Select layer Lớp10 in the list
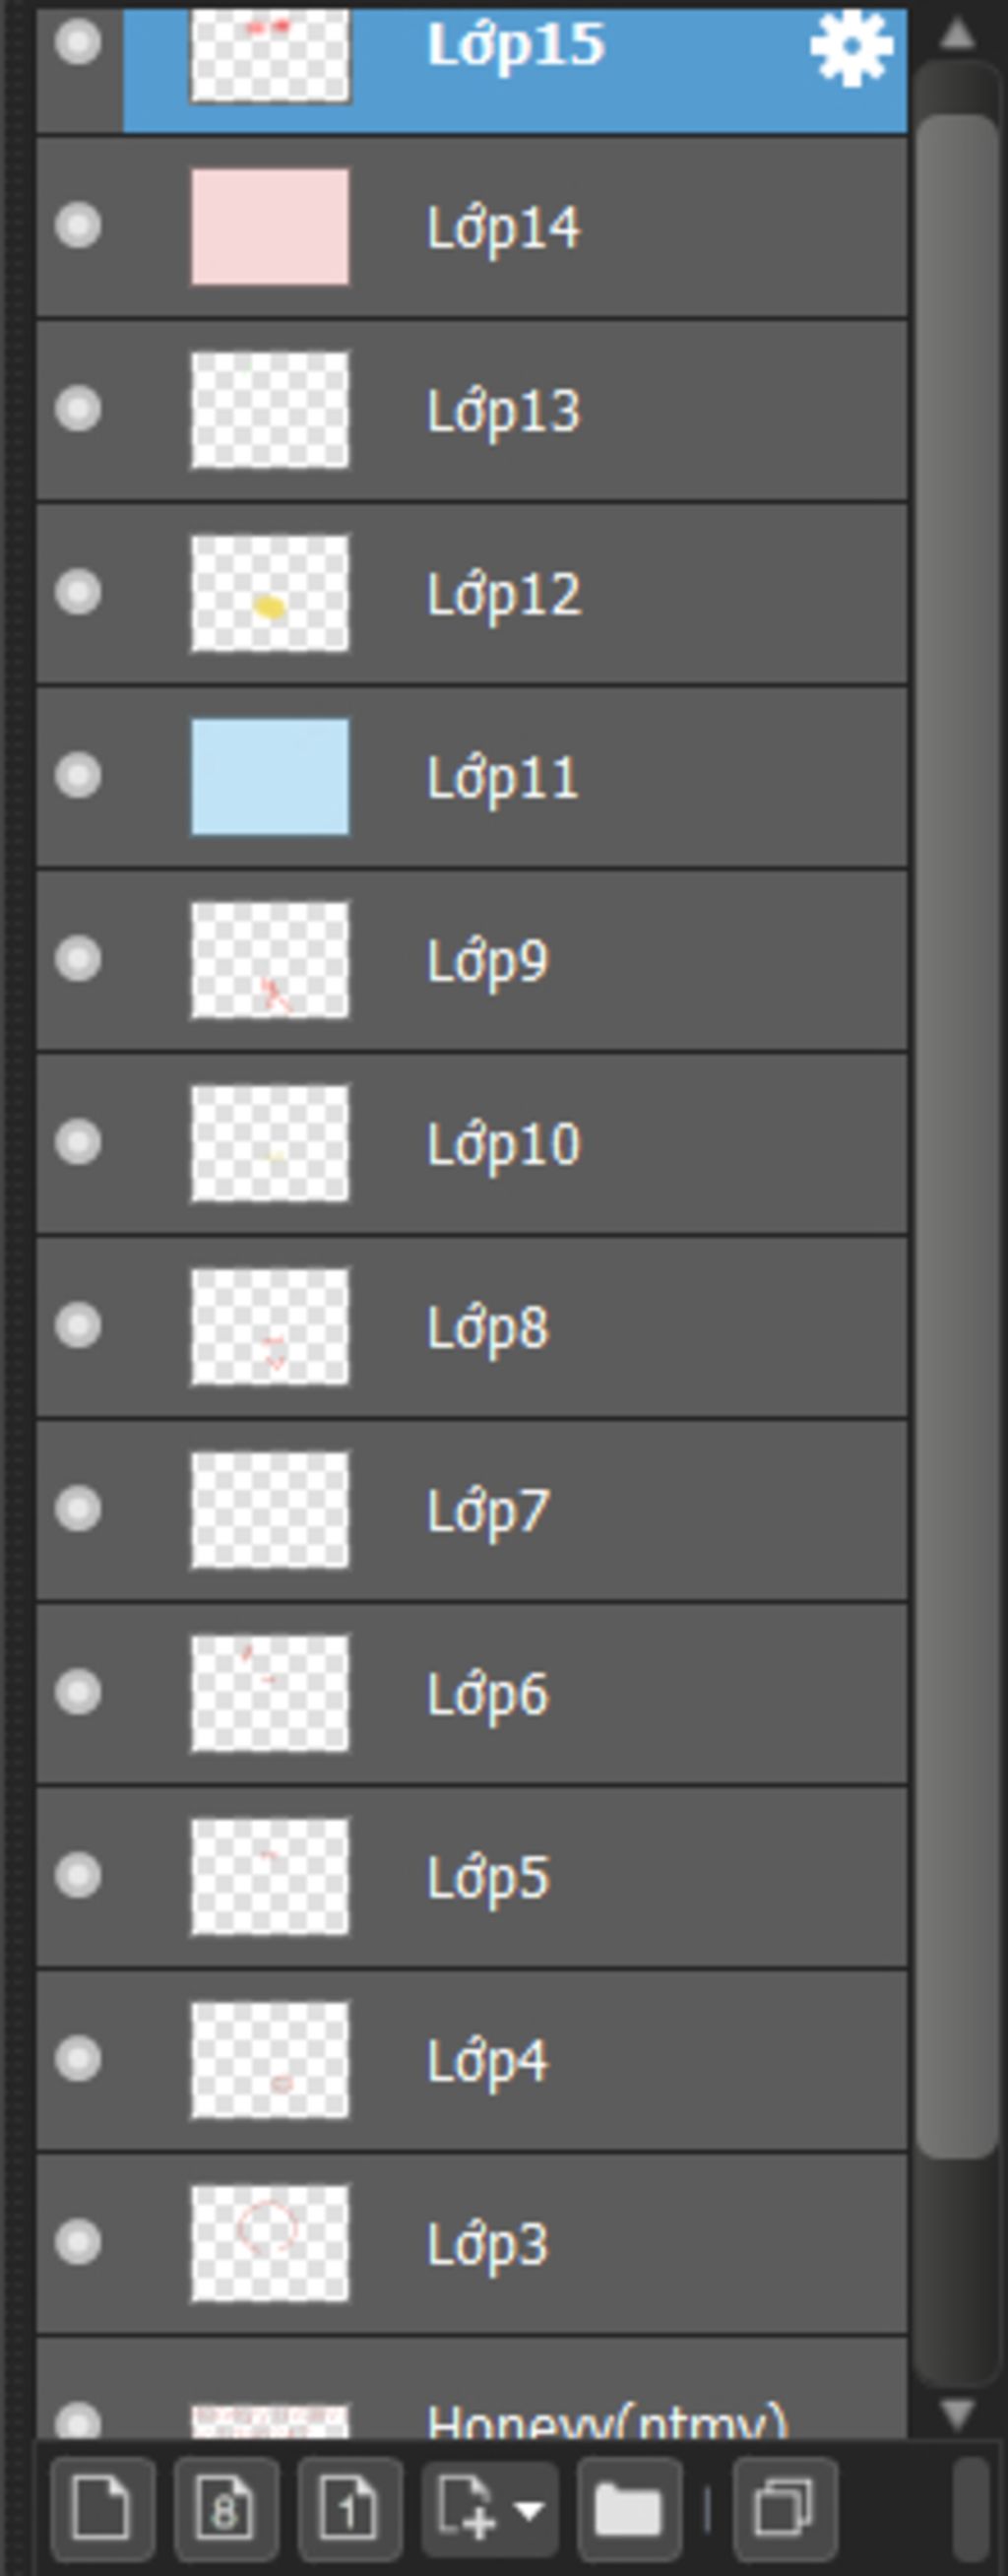 pyautogui.click(x=503, y=1144)
